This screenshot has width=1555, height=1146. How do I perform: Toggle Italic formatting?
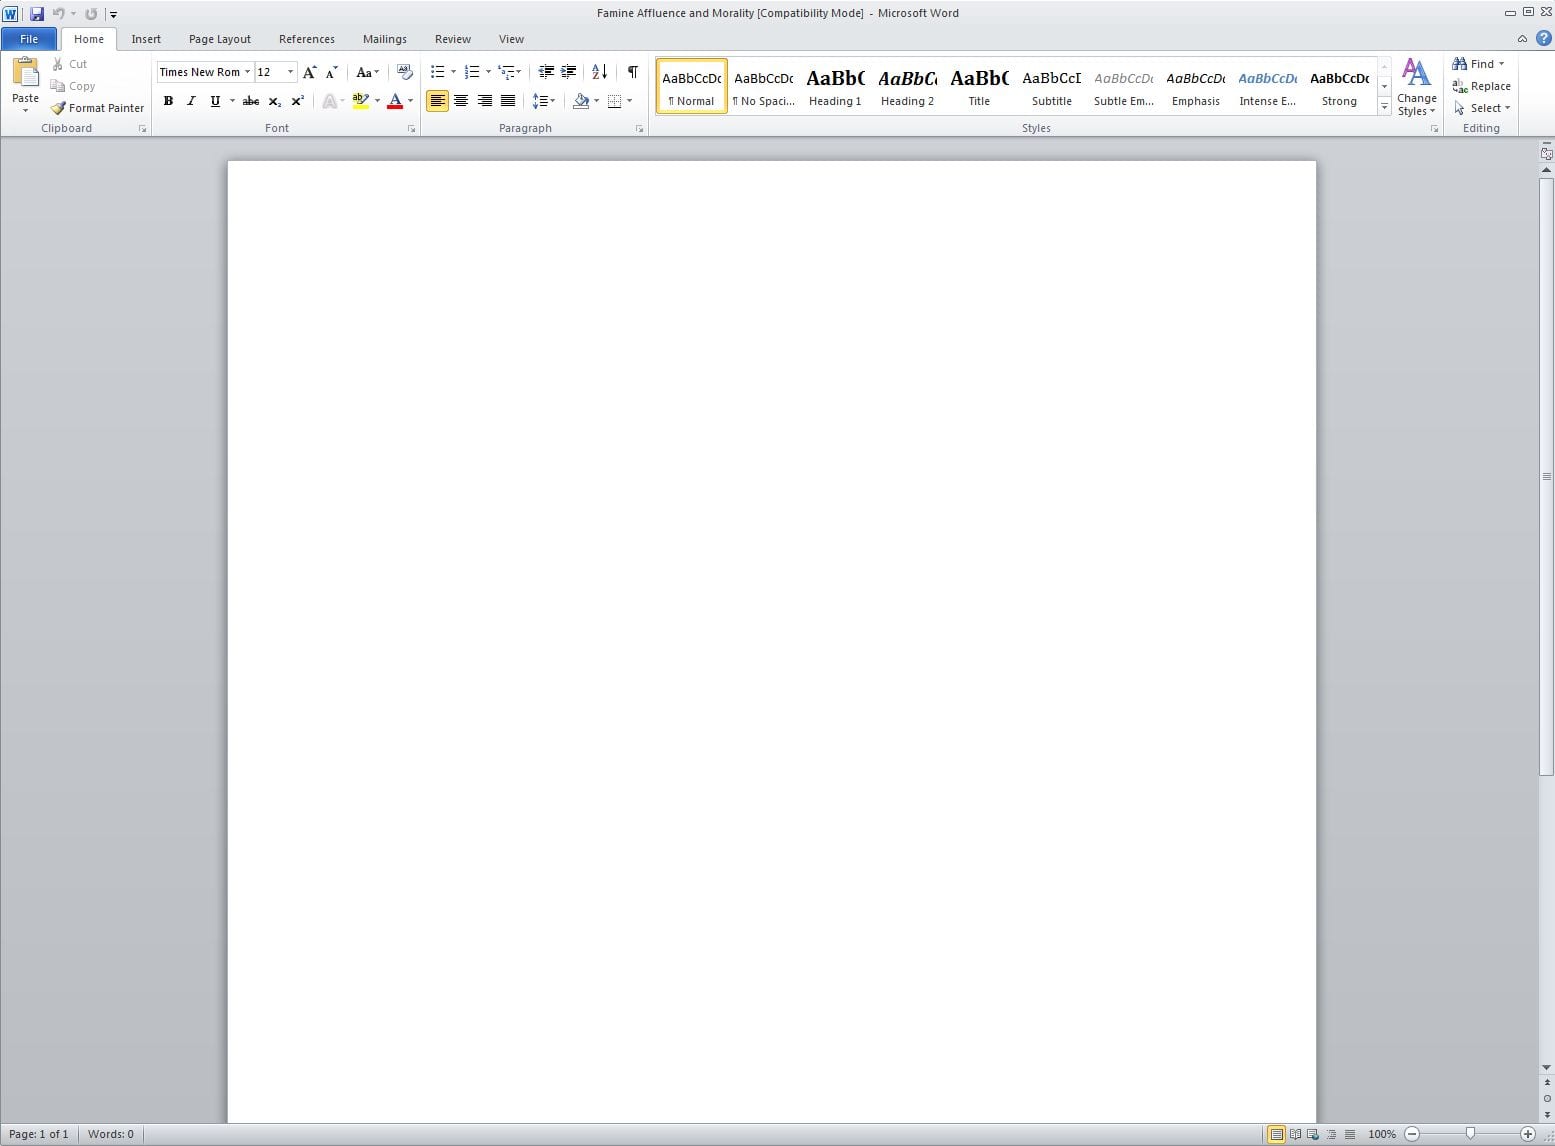coord(191,101)
